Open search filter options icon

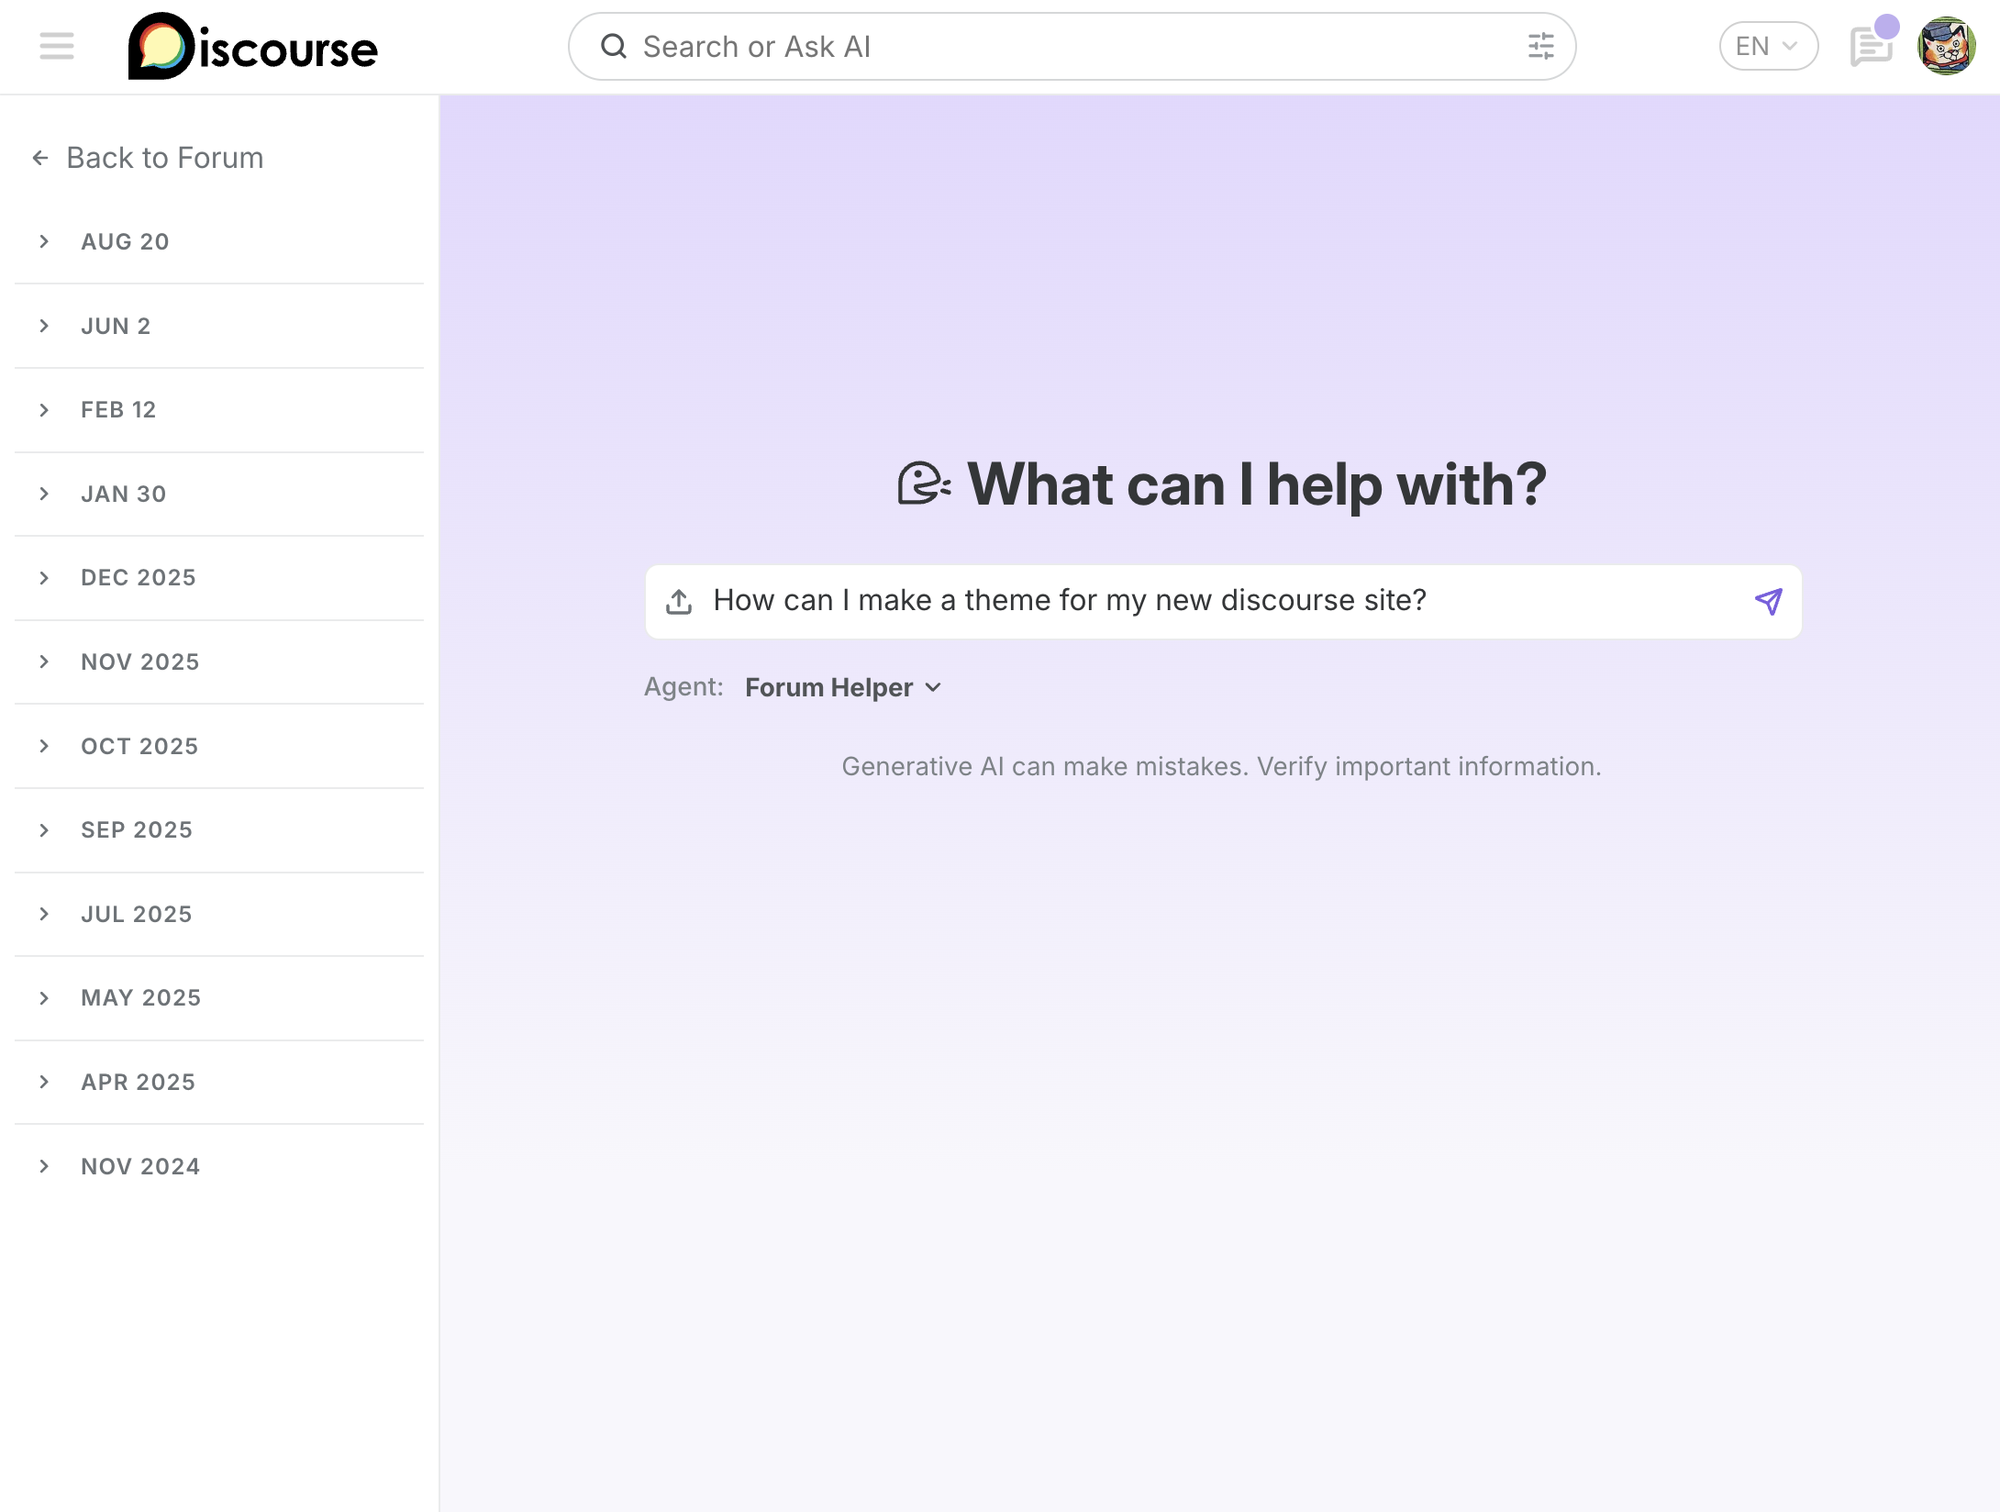click(x=1541, y=46)
